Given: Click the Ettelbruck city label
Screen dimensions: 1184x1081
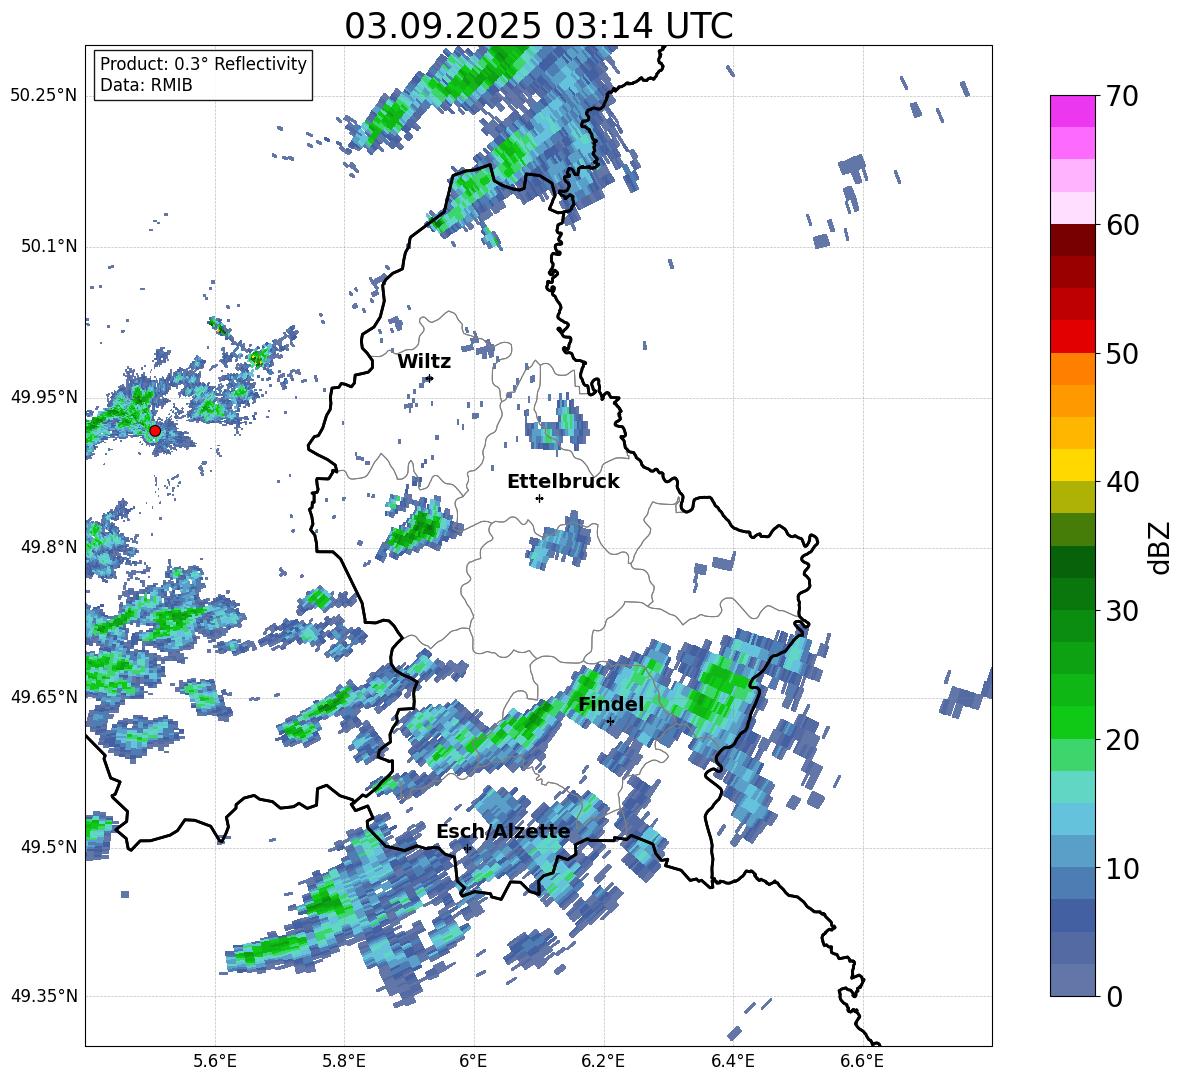Looking at the screenshot, I should (x=563, y=482).
